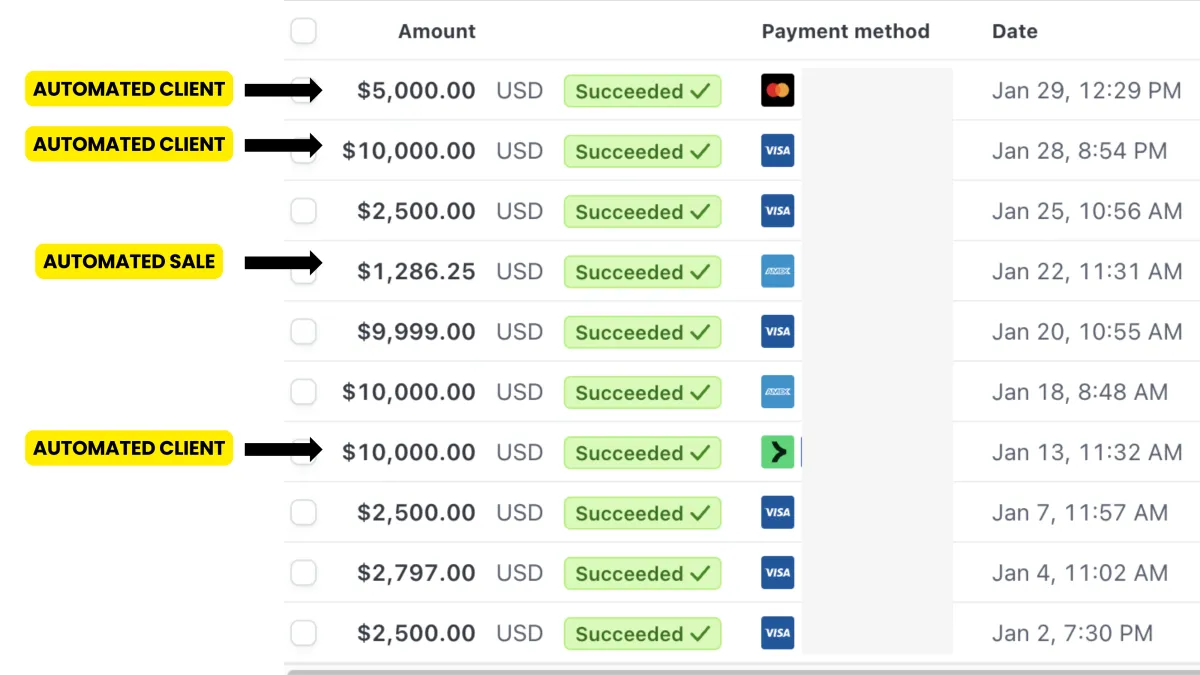Tick the checkbox for the Jan 18 $10,000.00 payment
This screenshot has height=675, width=1200.
[303, 392]
